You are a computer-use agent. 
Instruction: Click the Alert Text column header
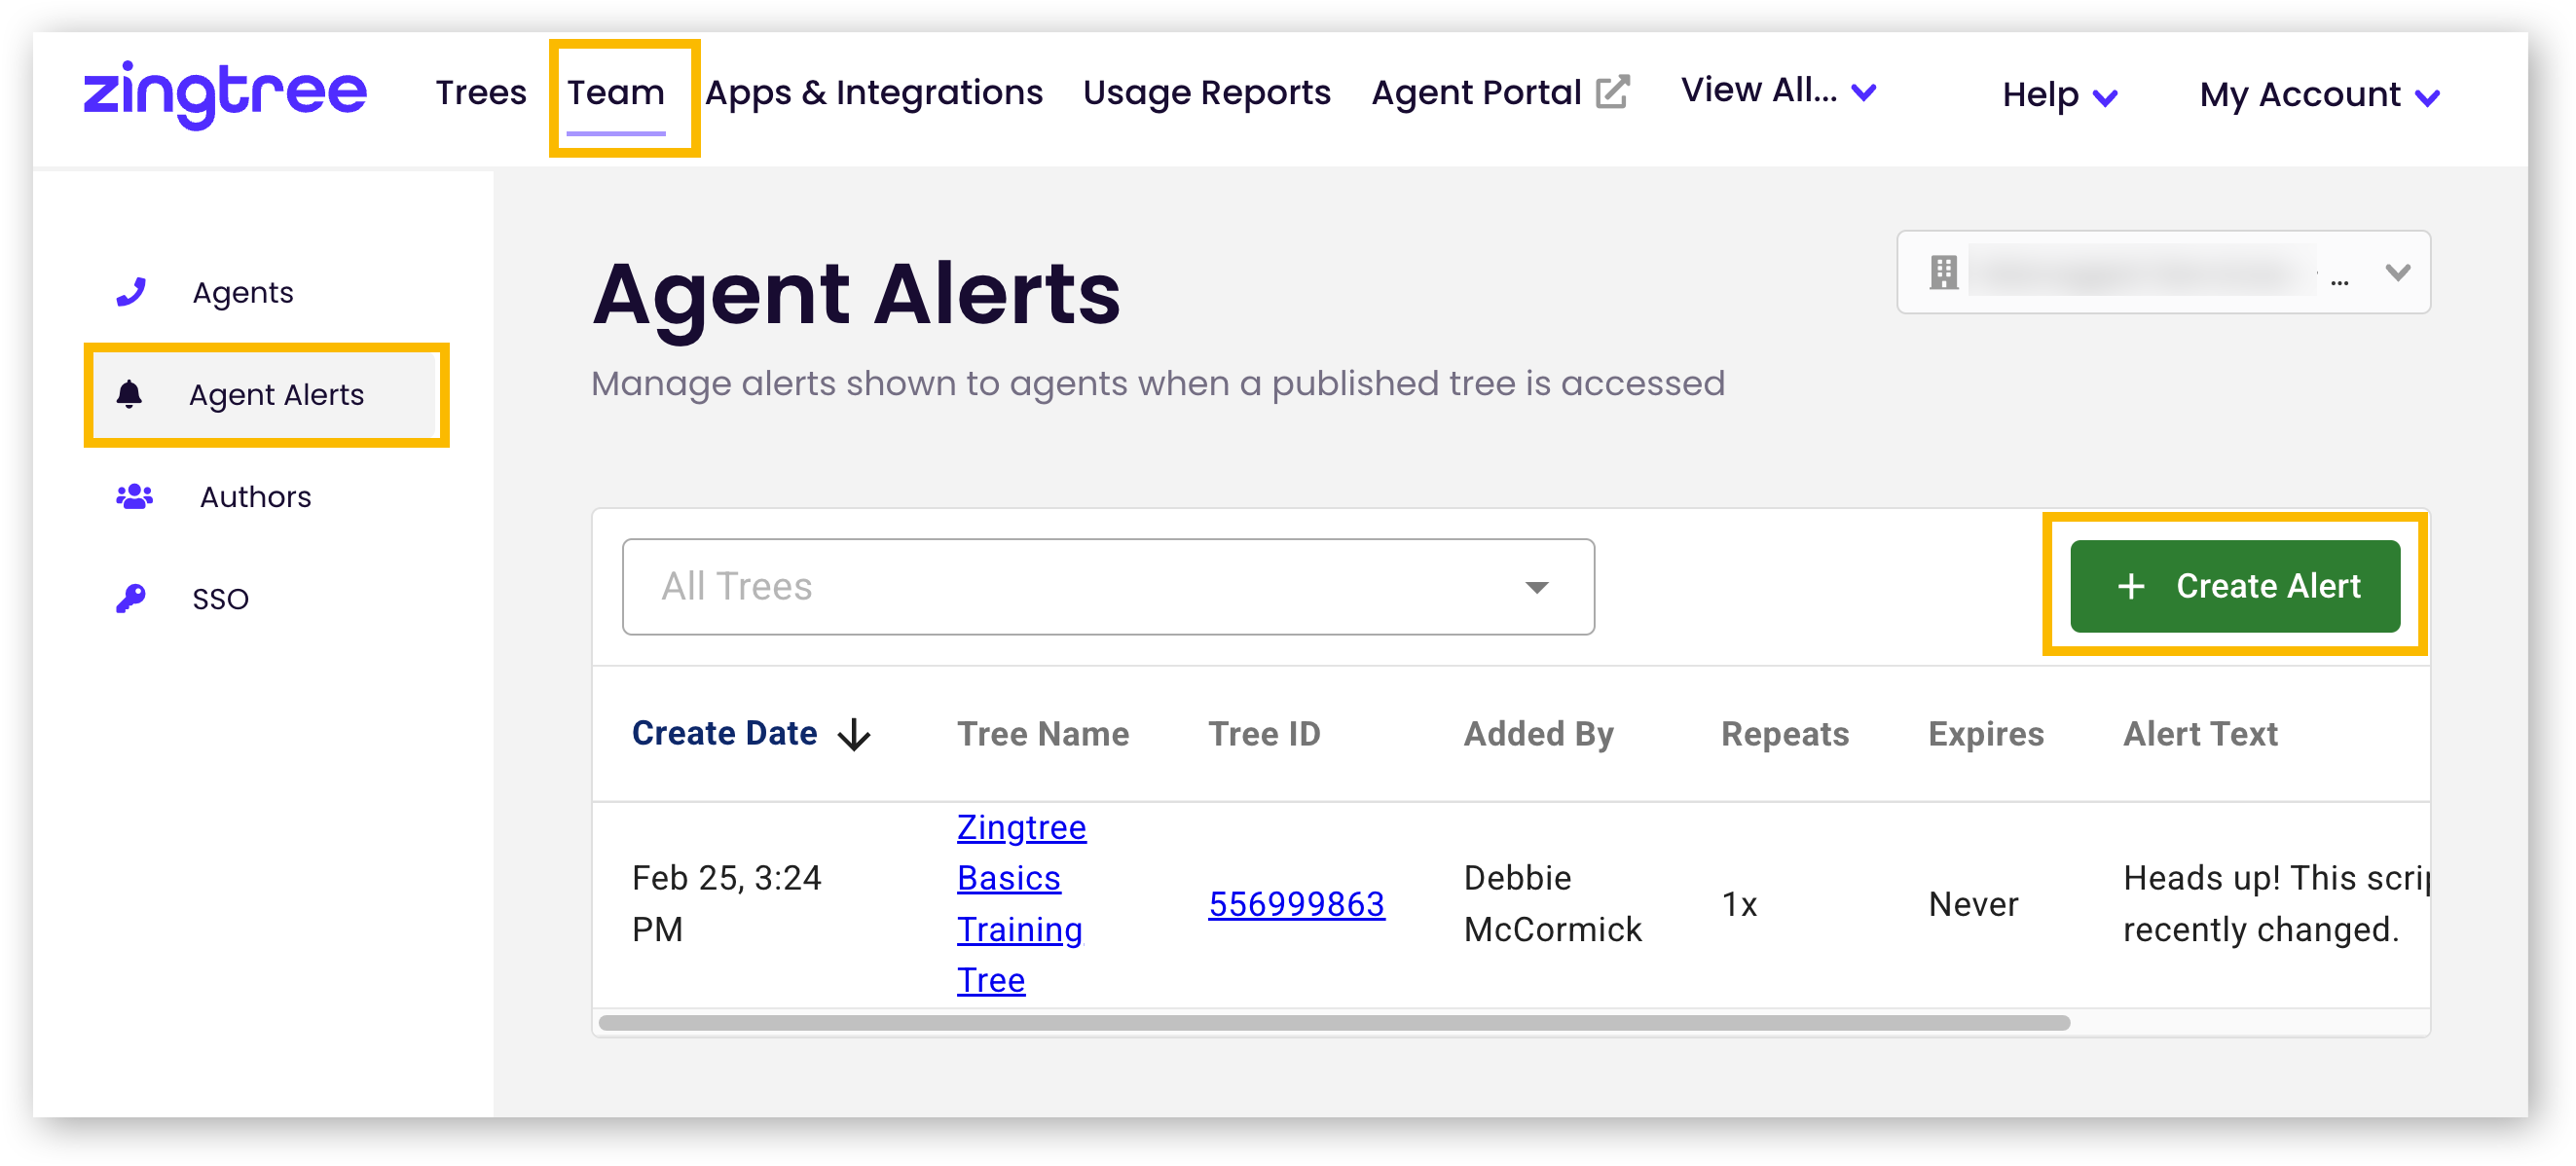pyautogui.click(x=2200, y=734)
